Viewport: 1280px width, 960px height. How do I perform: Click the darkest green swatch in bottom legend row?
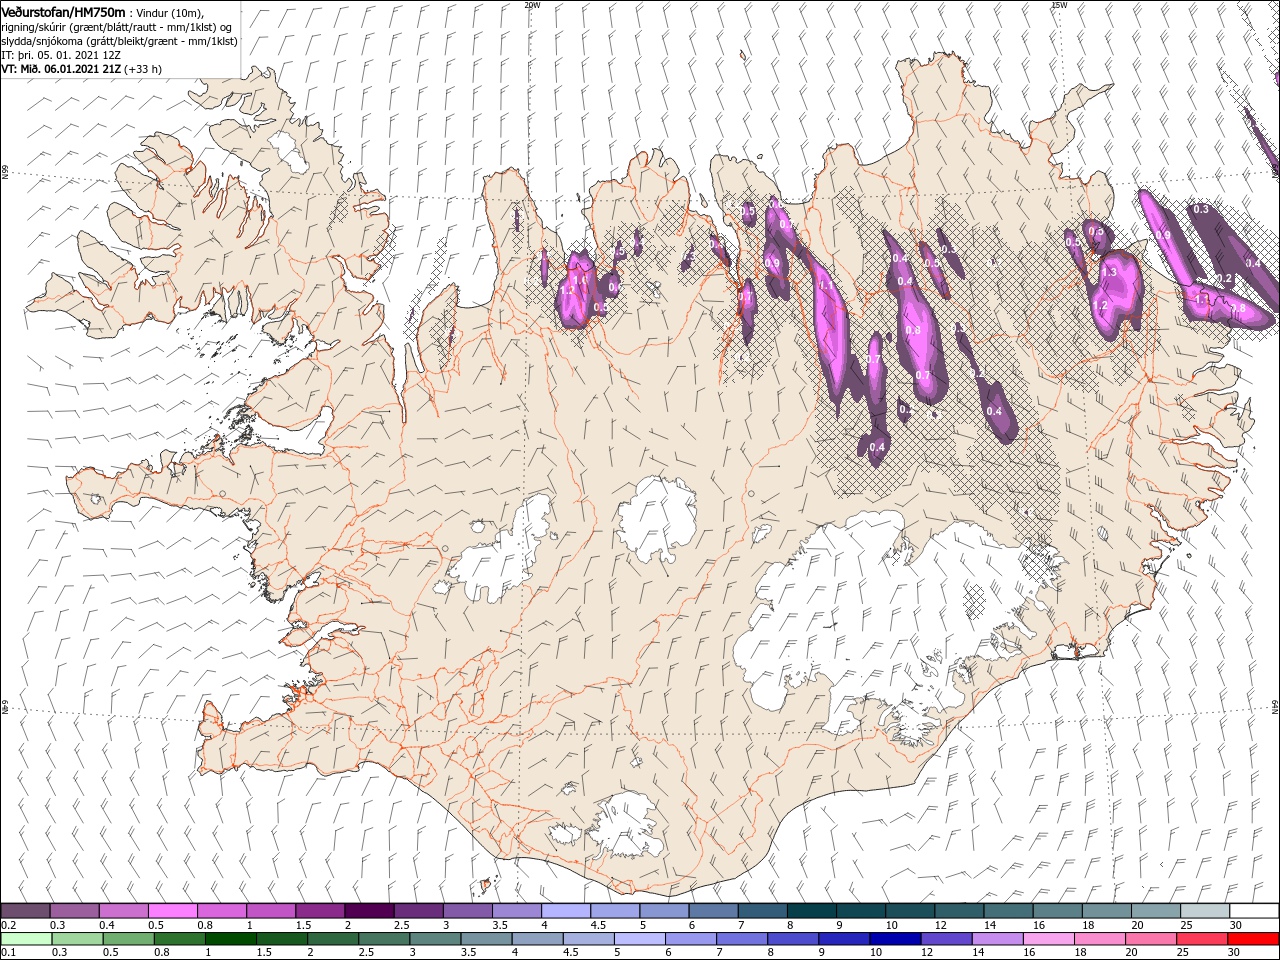(231, 939)
